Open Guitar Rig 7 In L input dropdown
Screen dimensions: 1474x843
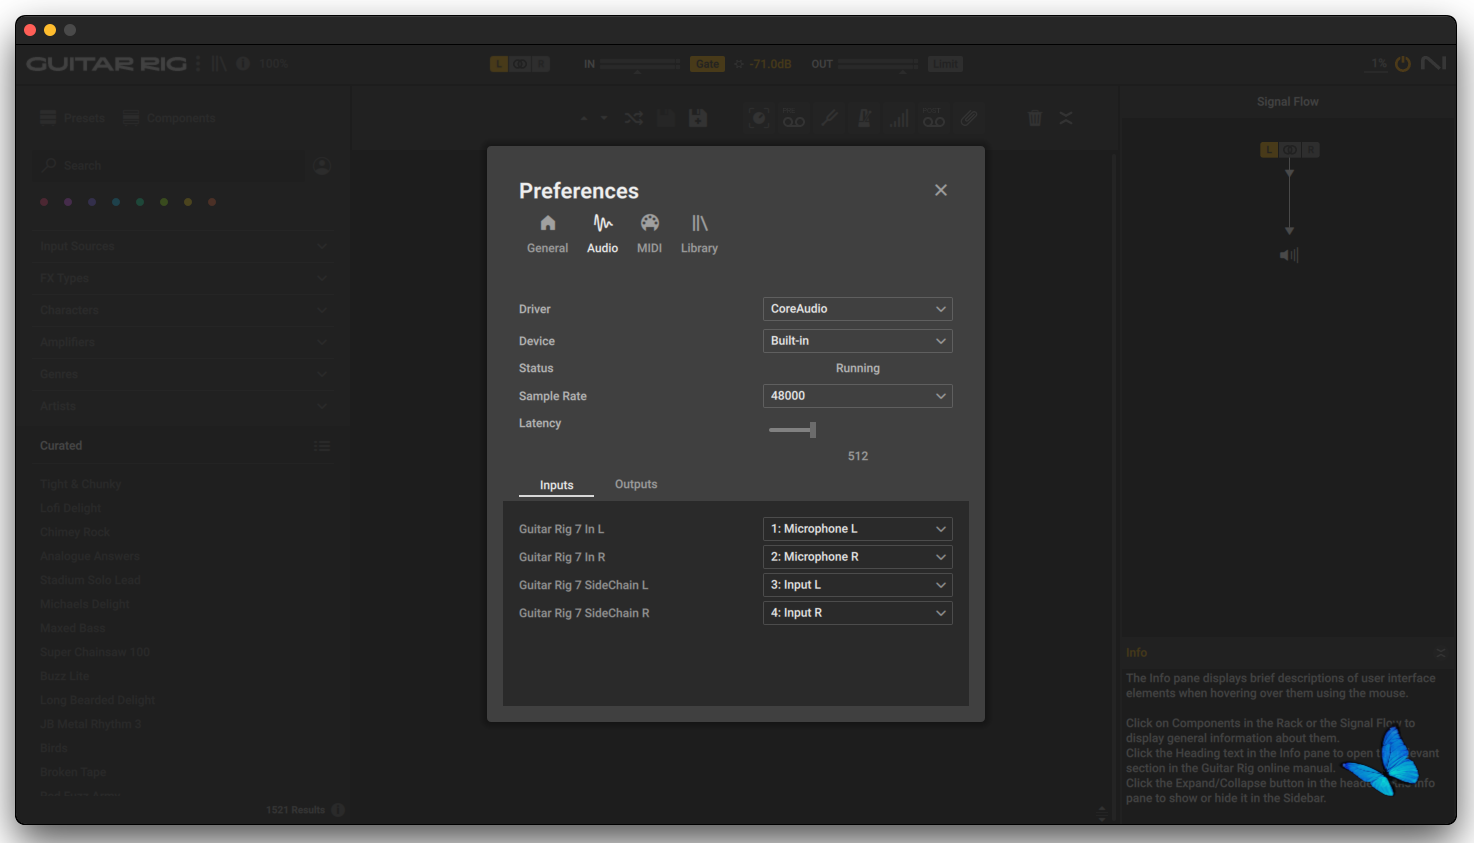coord(857,529)
